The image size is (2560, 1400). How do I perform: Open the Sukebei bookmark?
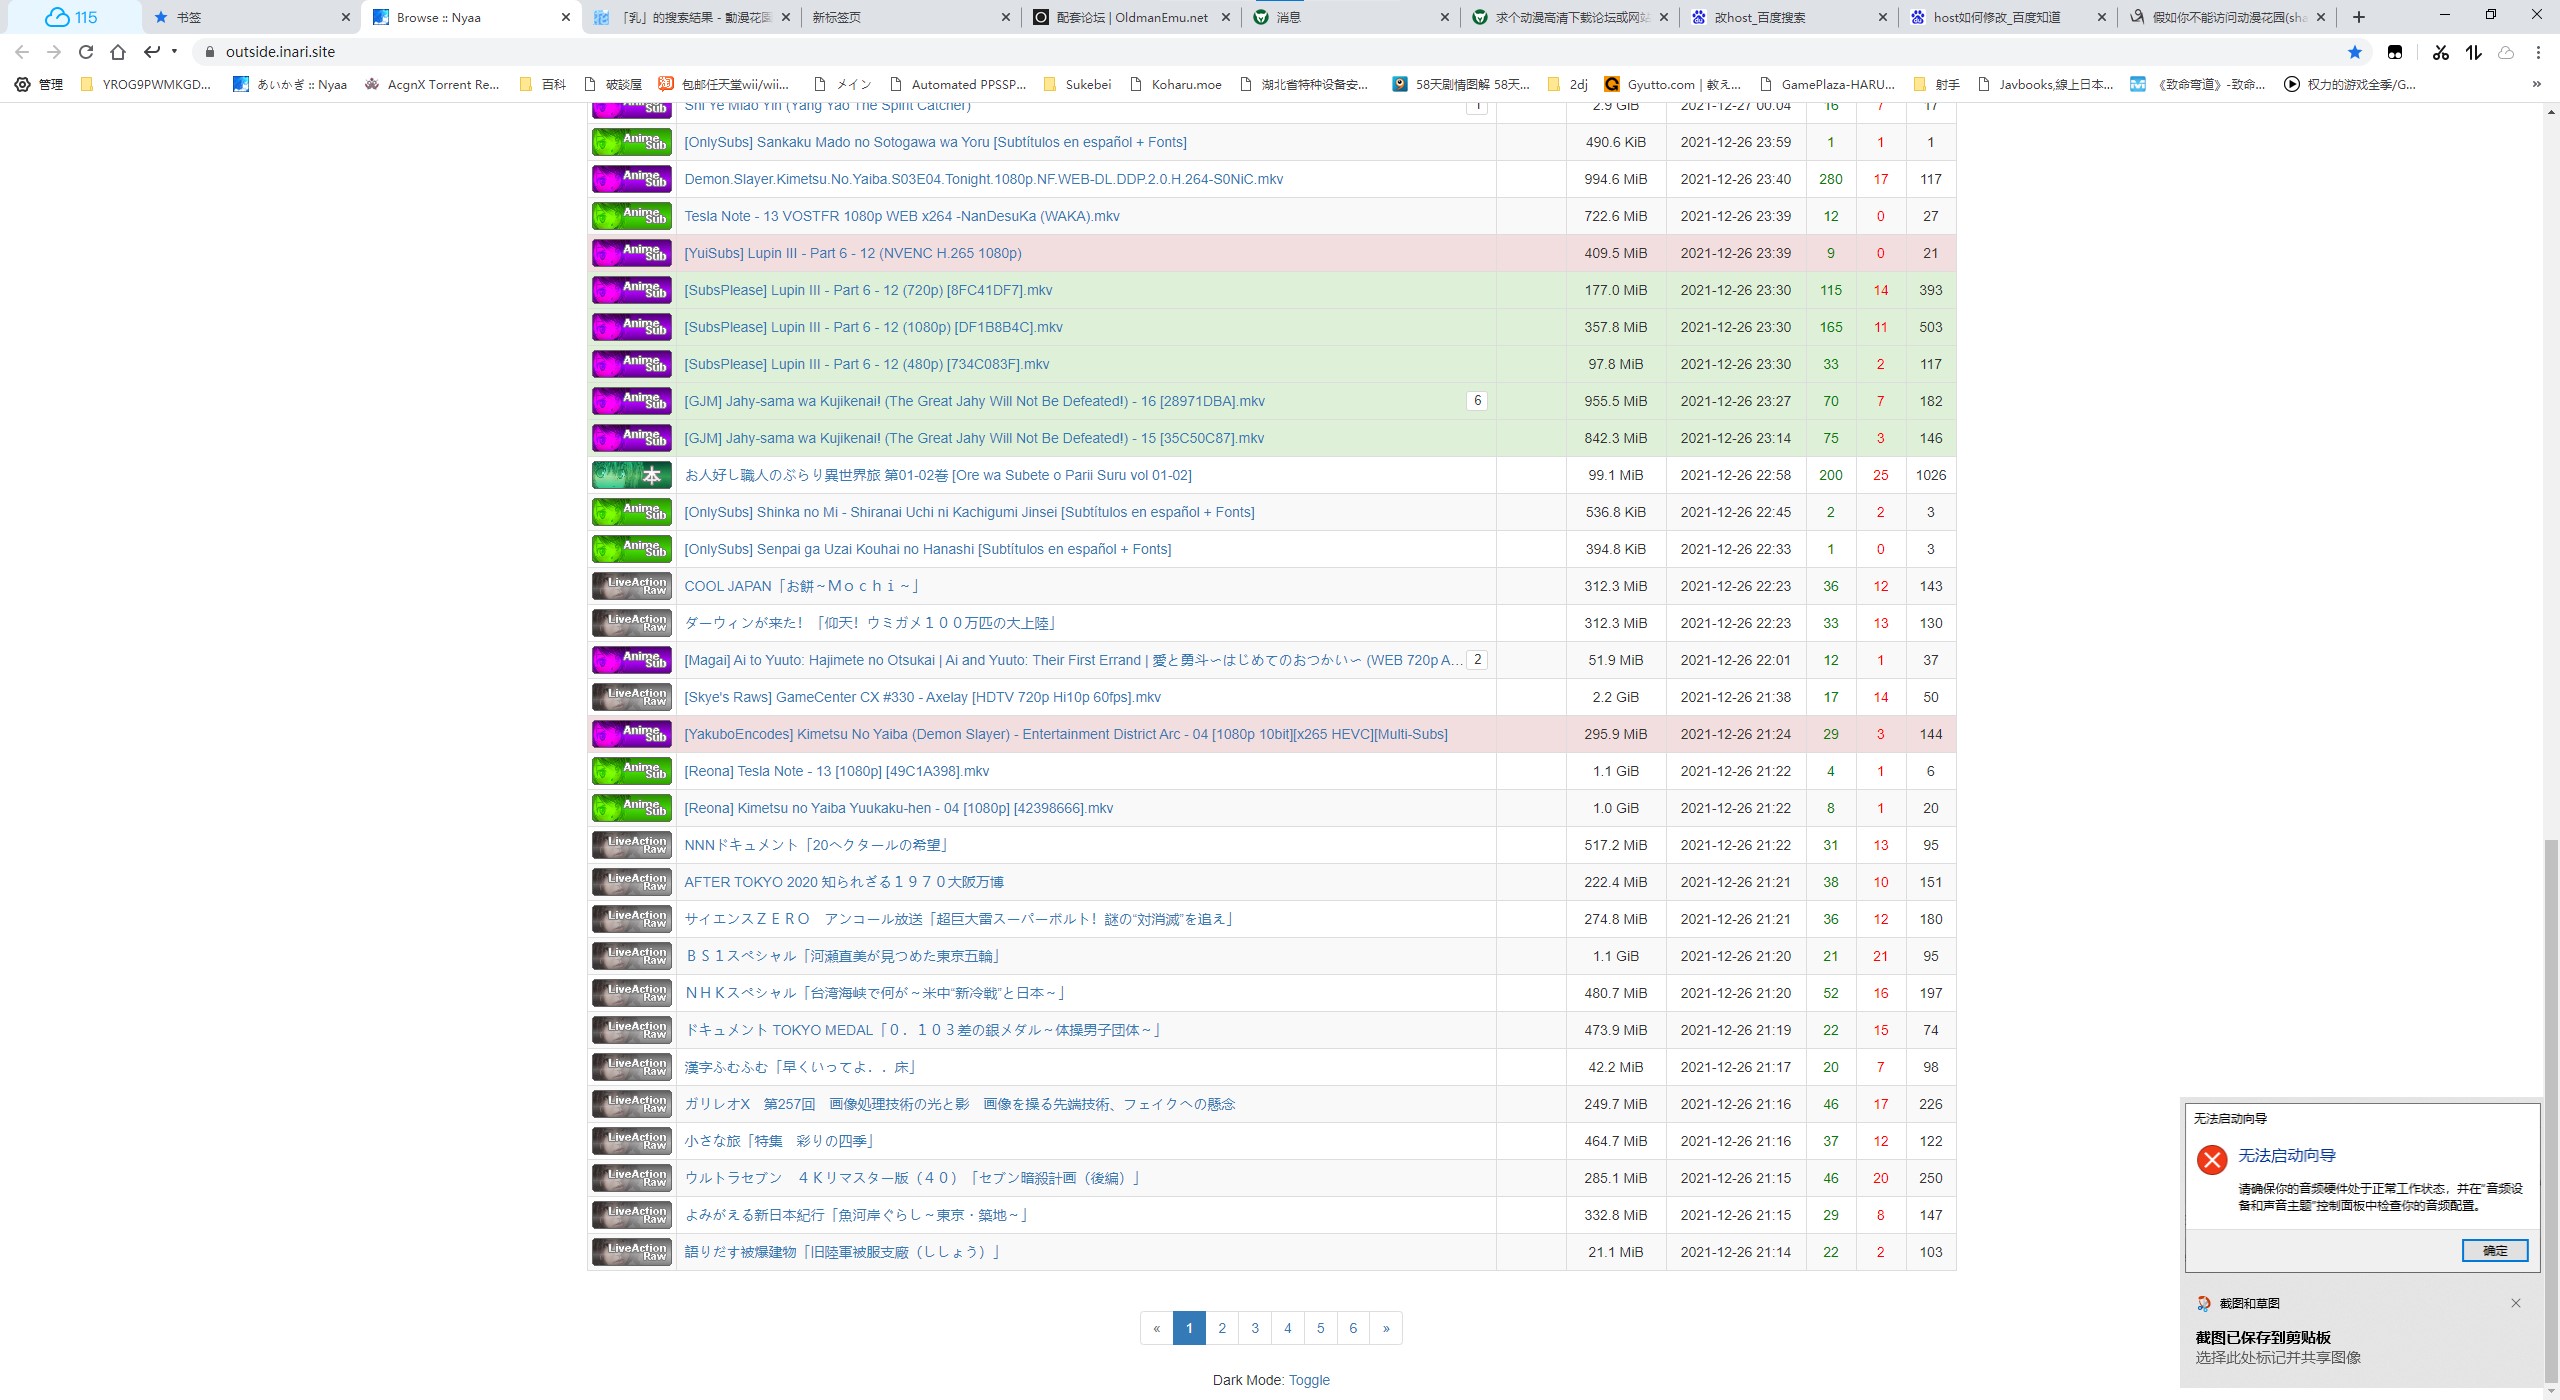1077,85
